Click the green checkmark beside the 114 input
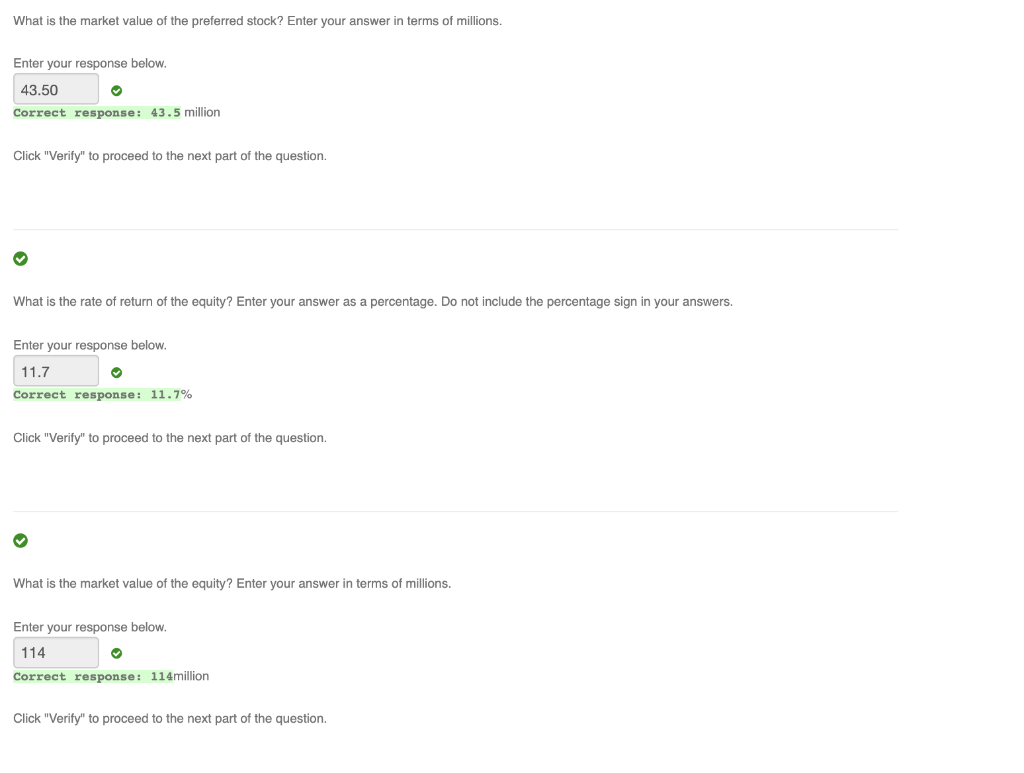 coord(116,653)
